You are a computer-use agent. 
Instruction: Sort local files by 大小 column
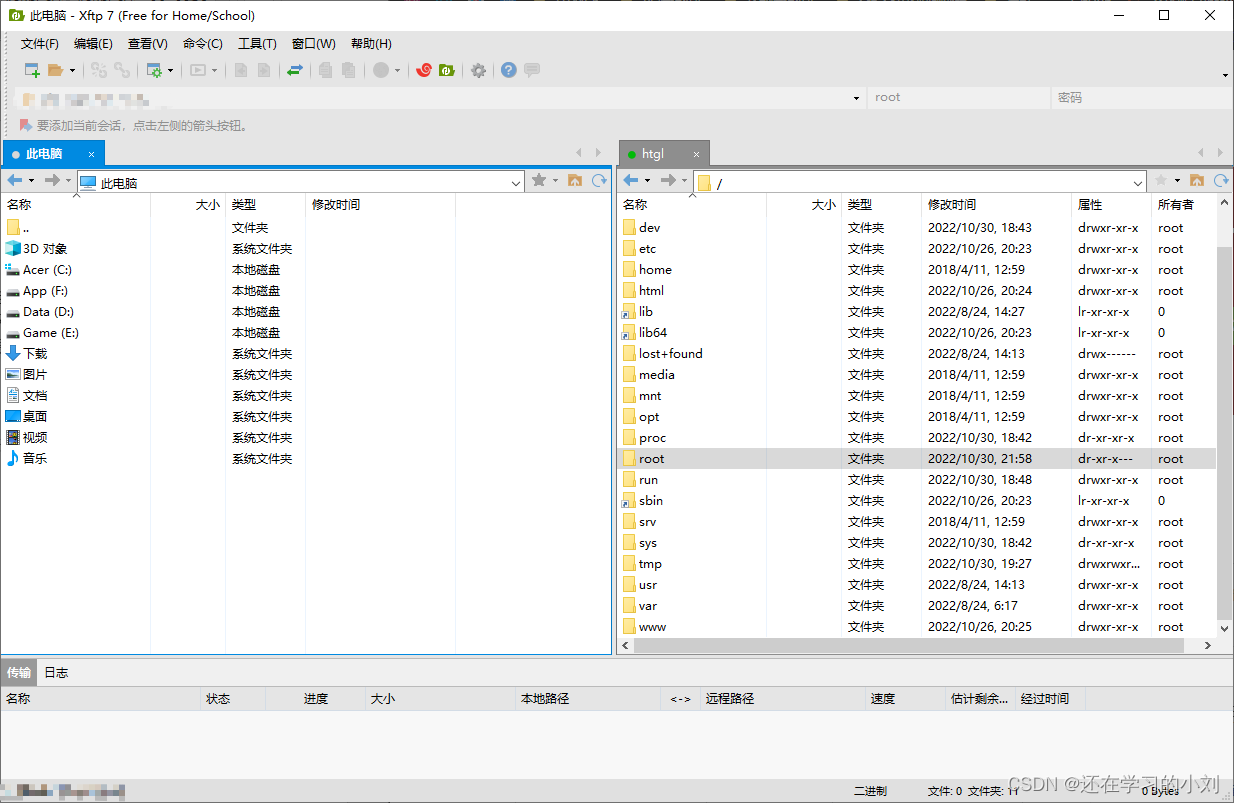point(188,204)
